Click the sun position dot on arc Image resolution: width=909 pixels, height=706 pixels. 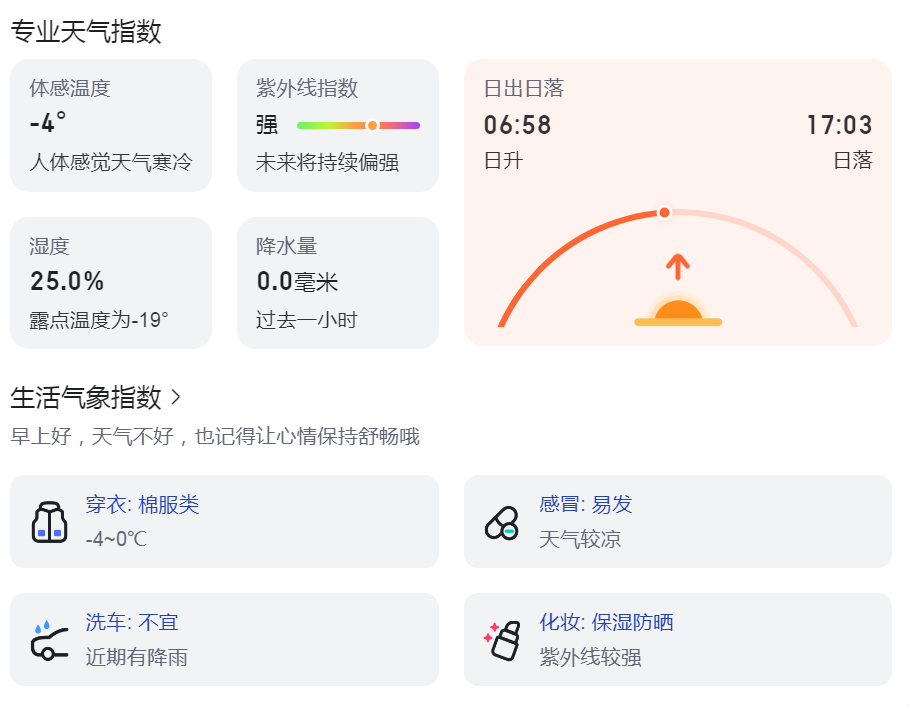(x=664, y=213)
